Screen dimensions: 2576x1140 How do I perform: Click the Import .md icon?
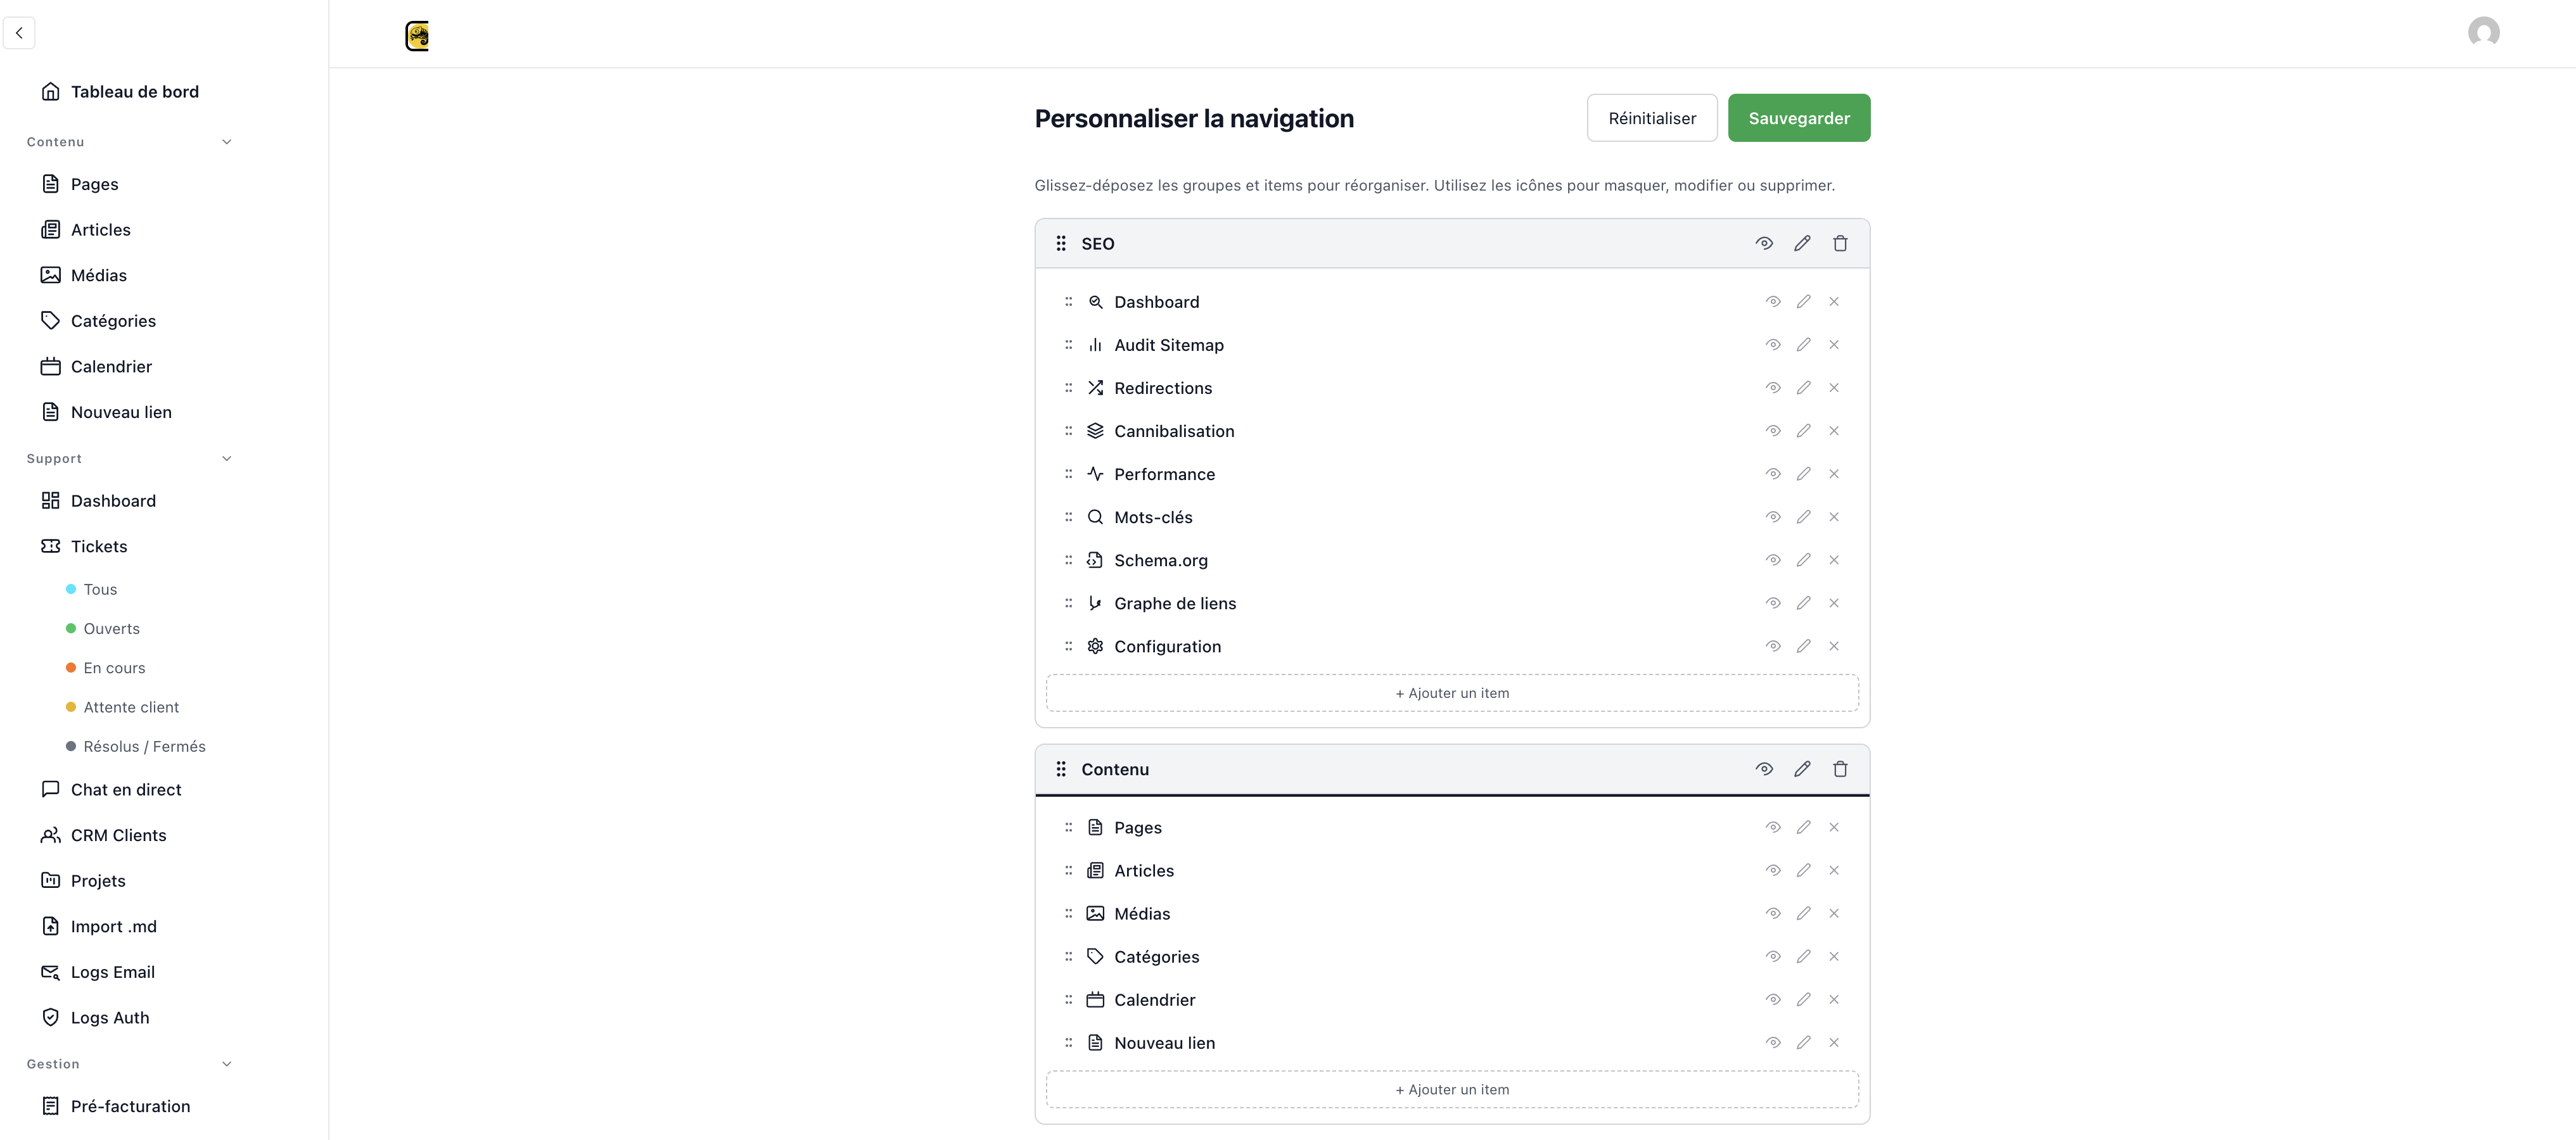click(x=51, y=926)
